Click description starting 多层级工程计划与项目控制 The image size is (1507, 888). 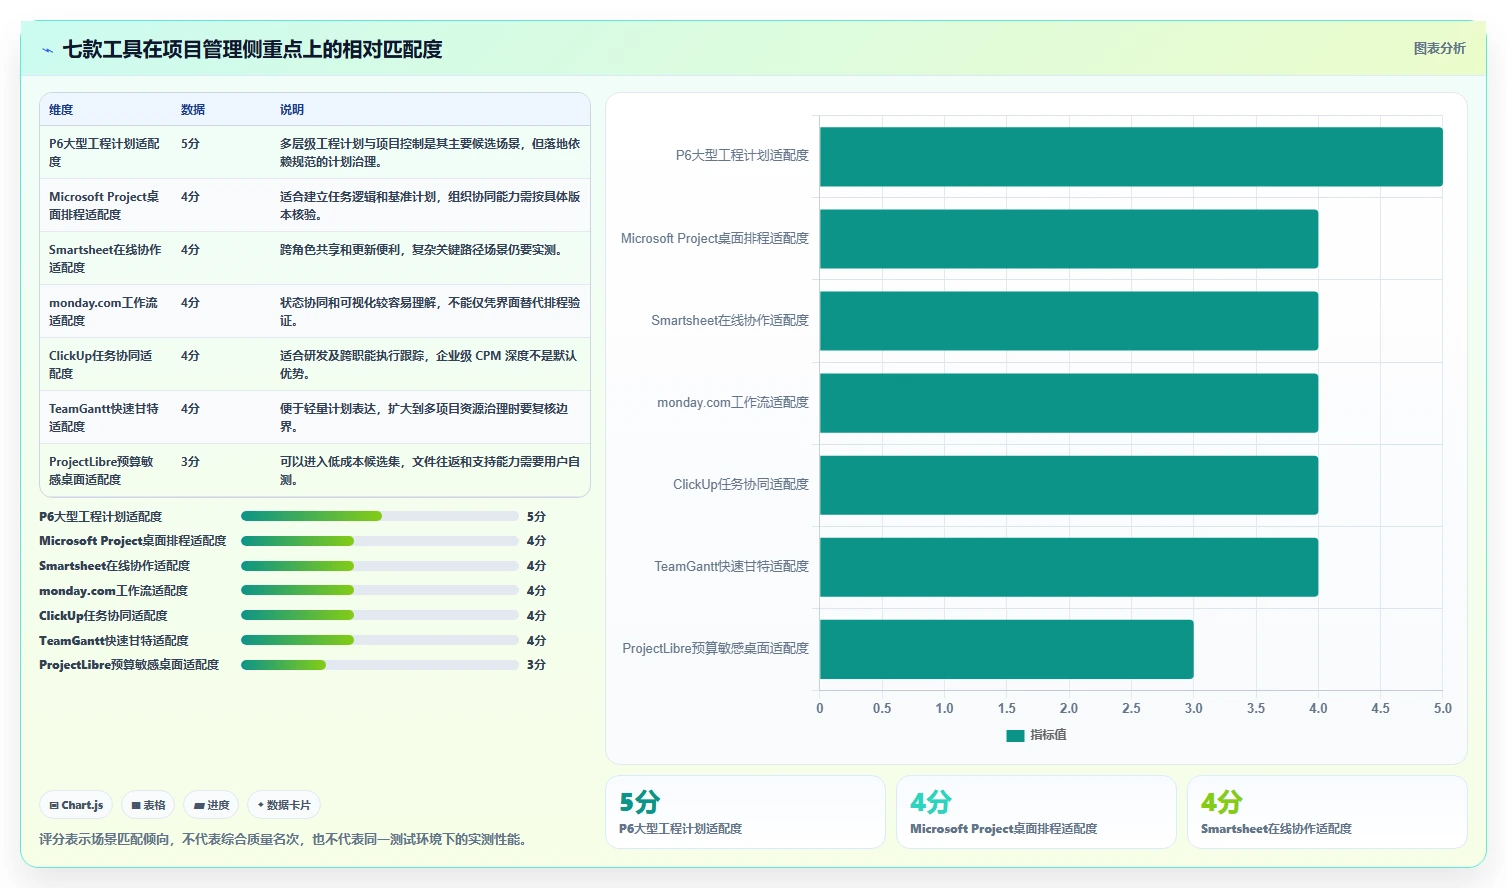430,153
